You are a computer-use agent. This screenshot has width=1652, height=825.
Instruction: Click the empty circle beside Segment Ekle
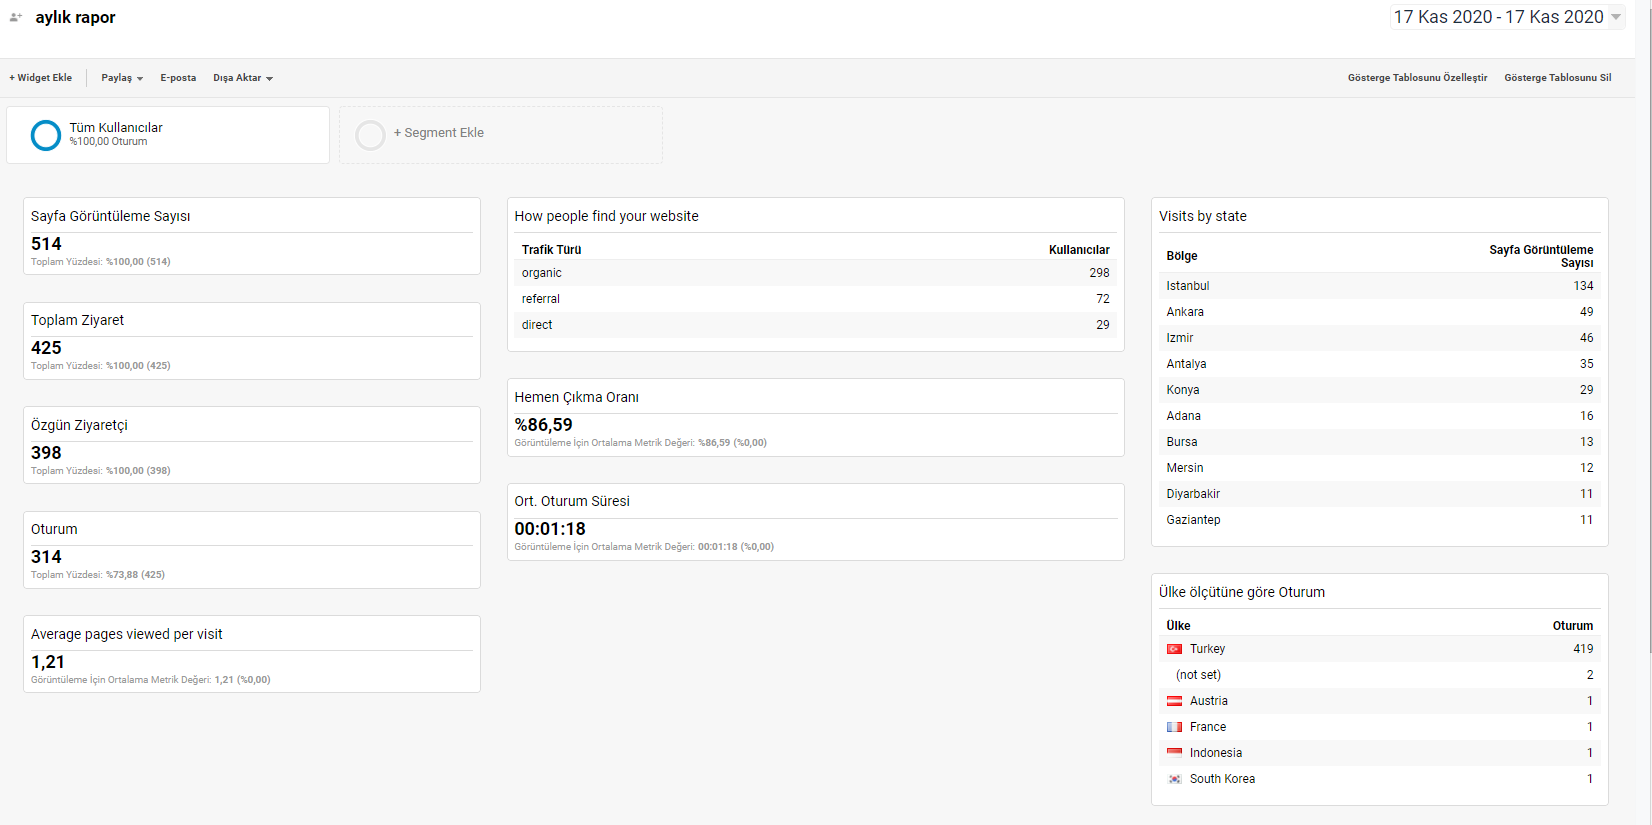pos(370,135)
